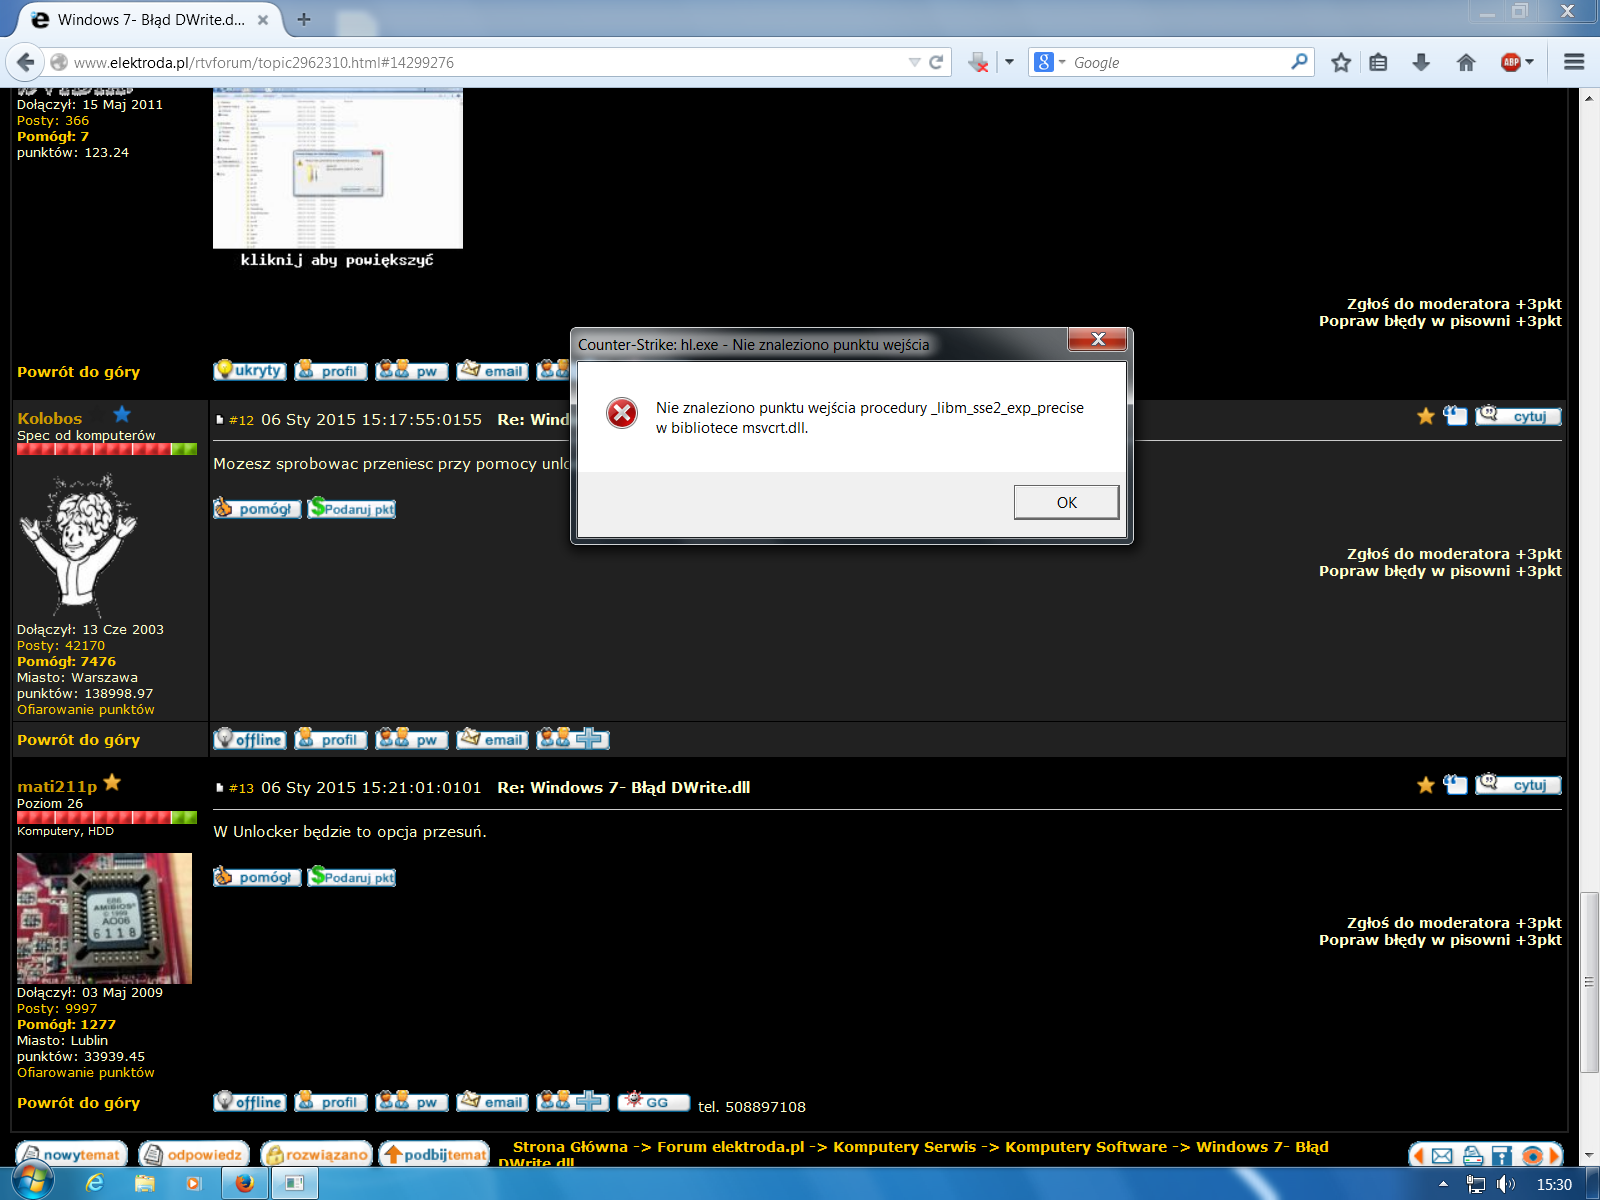Add Kolobos to friends with plus icon

(x=573, y=739)
